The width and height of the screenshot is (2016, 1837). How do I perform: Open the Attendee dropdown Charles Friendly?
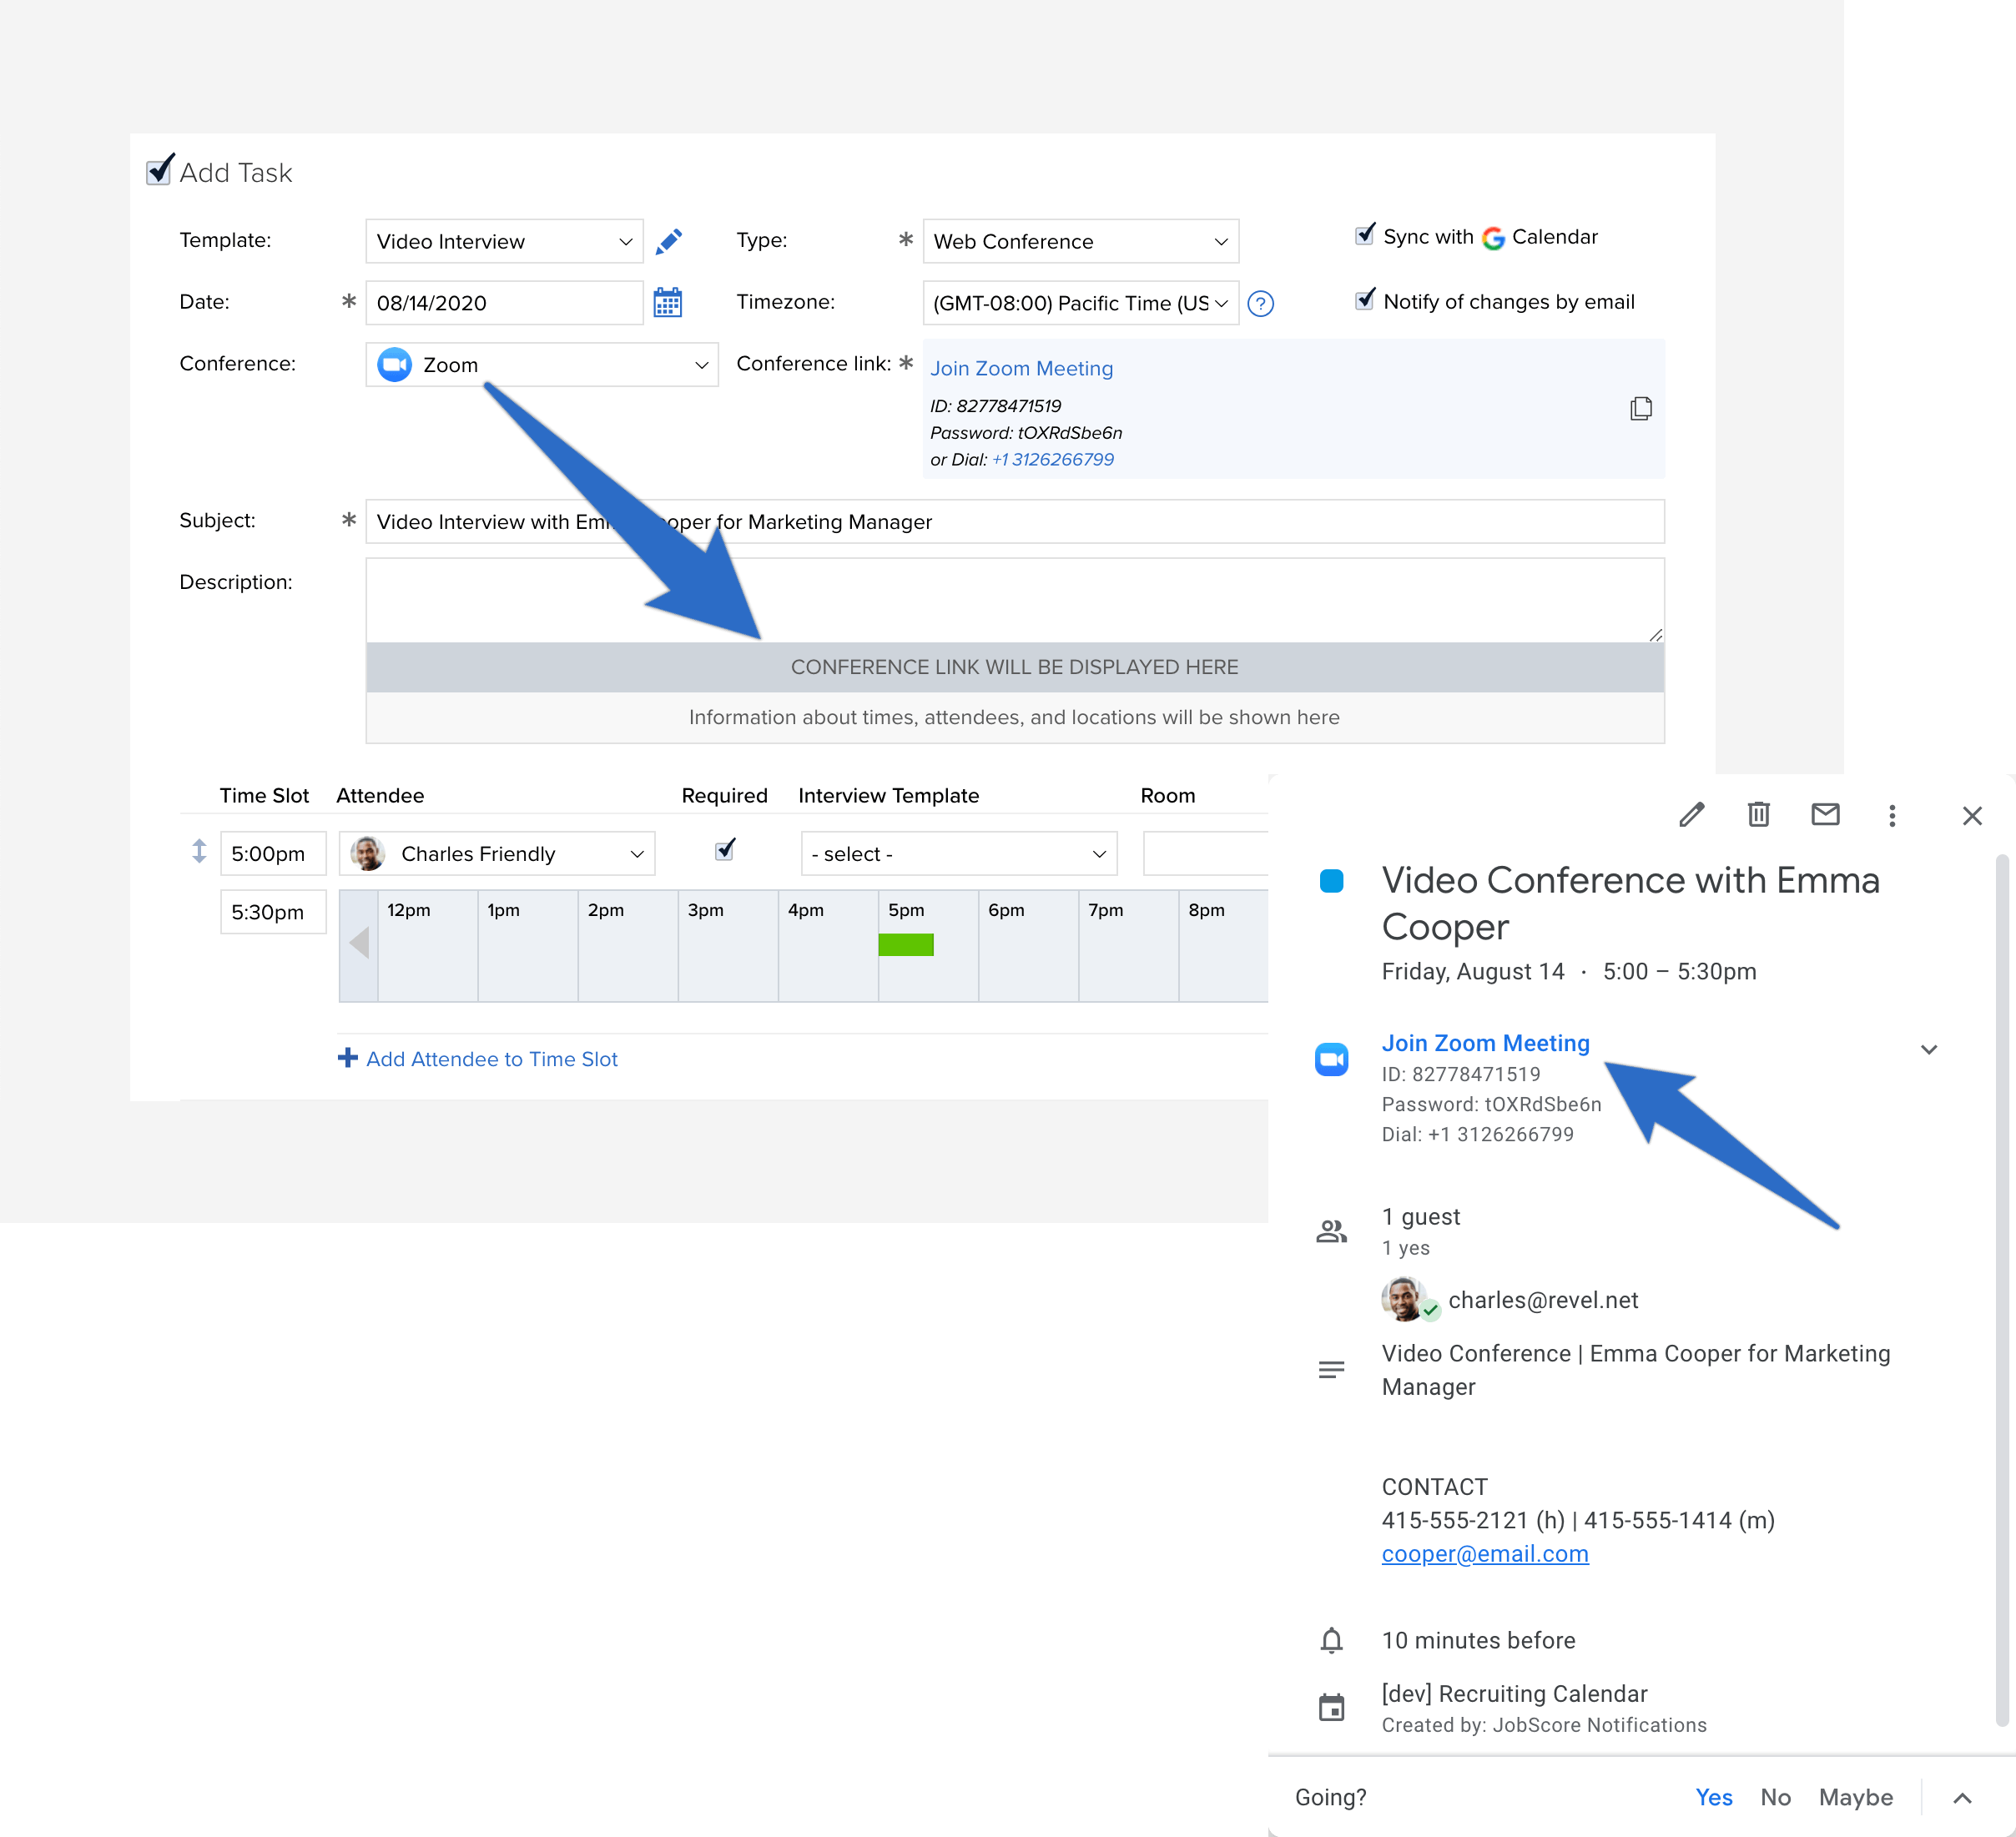(x=497, y=854)
